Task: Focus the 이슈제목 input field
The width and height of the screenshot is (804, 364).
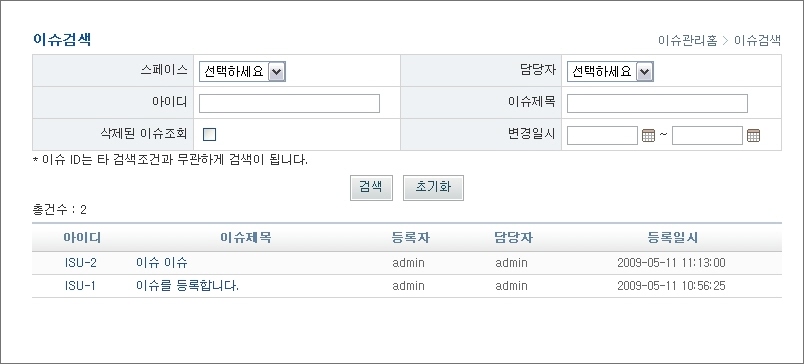Action: pyautogui.click(x=657, y=104)
